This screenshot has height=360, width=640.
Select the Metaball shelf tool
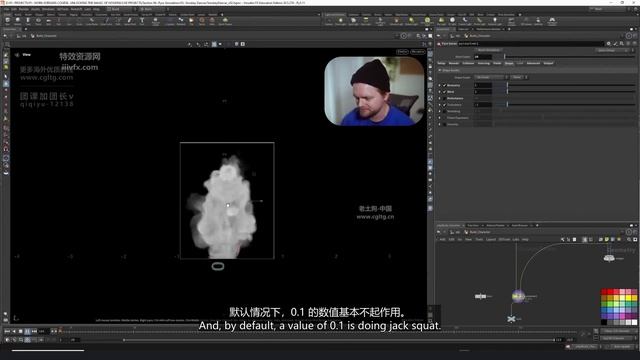point(181,20)
